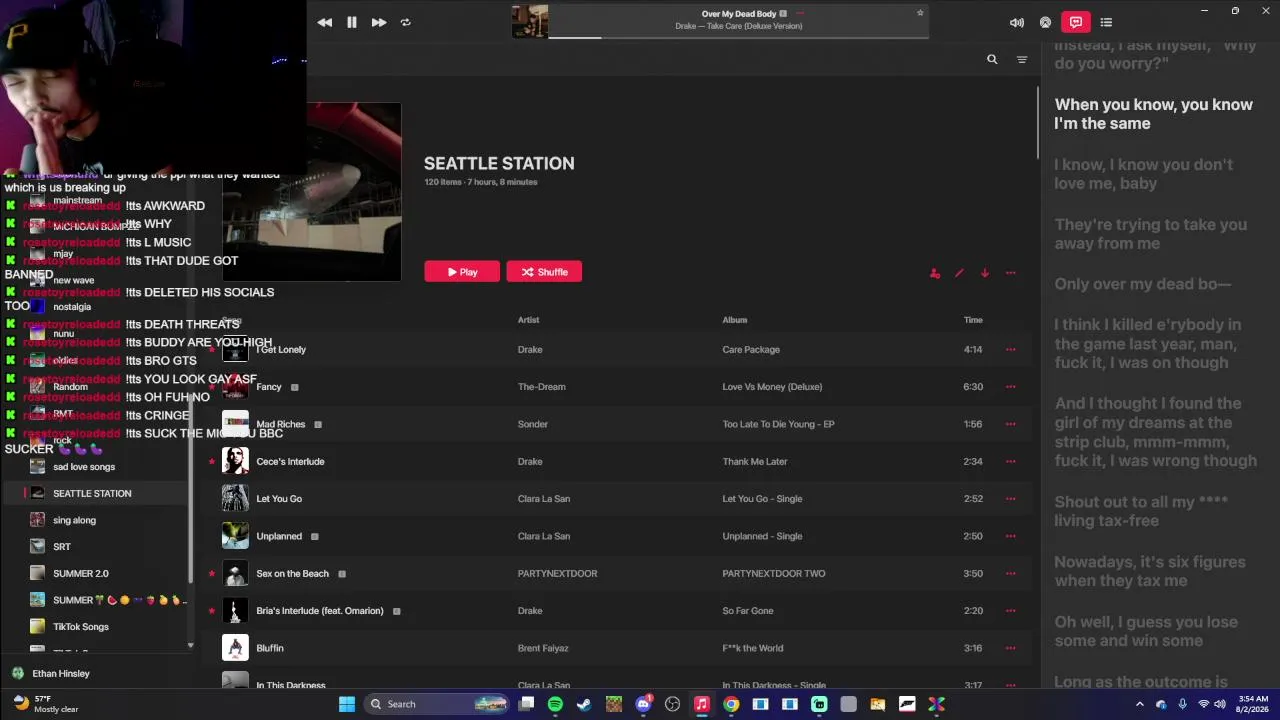
Task: Edit the SEATTLE STATION playlist with pencil
Action: 959,273
